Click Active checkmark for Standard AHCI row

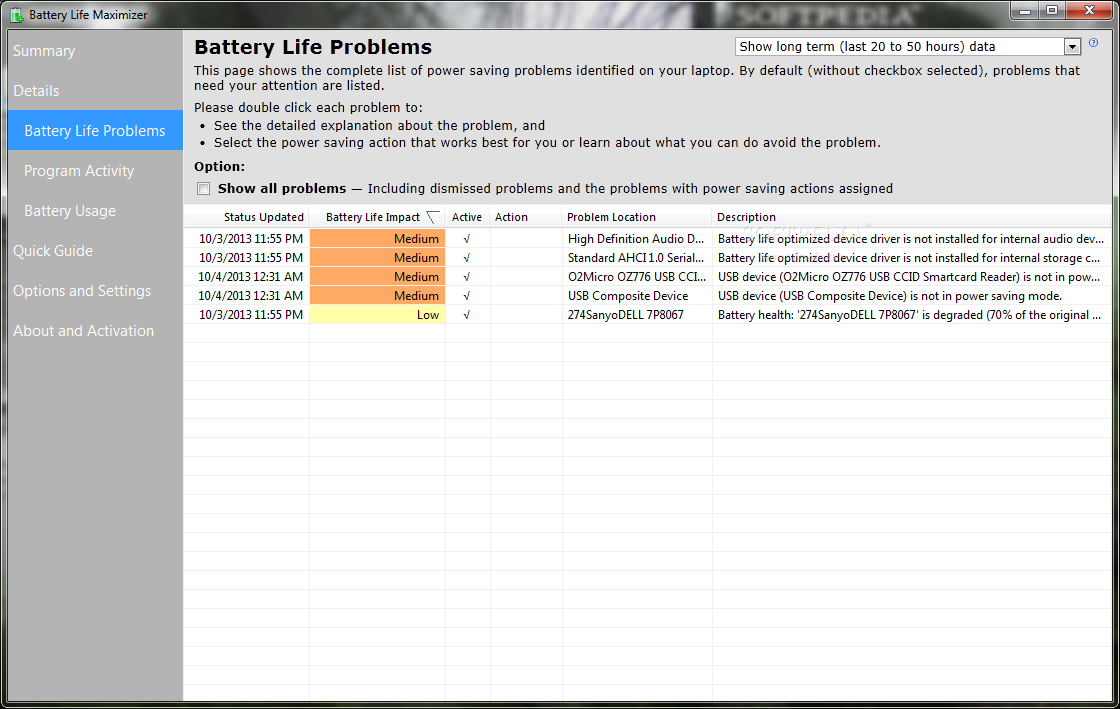coord(466,258)
